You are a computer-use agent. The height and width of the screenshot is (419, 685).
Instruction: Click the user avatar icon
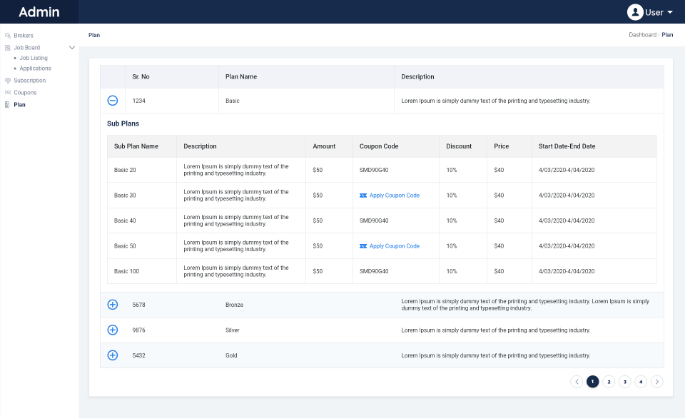[x=635, y=12]
